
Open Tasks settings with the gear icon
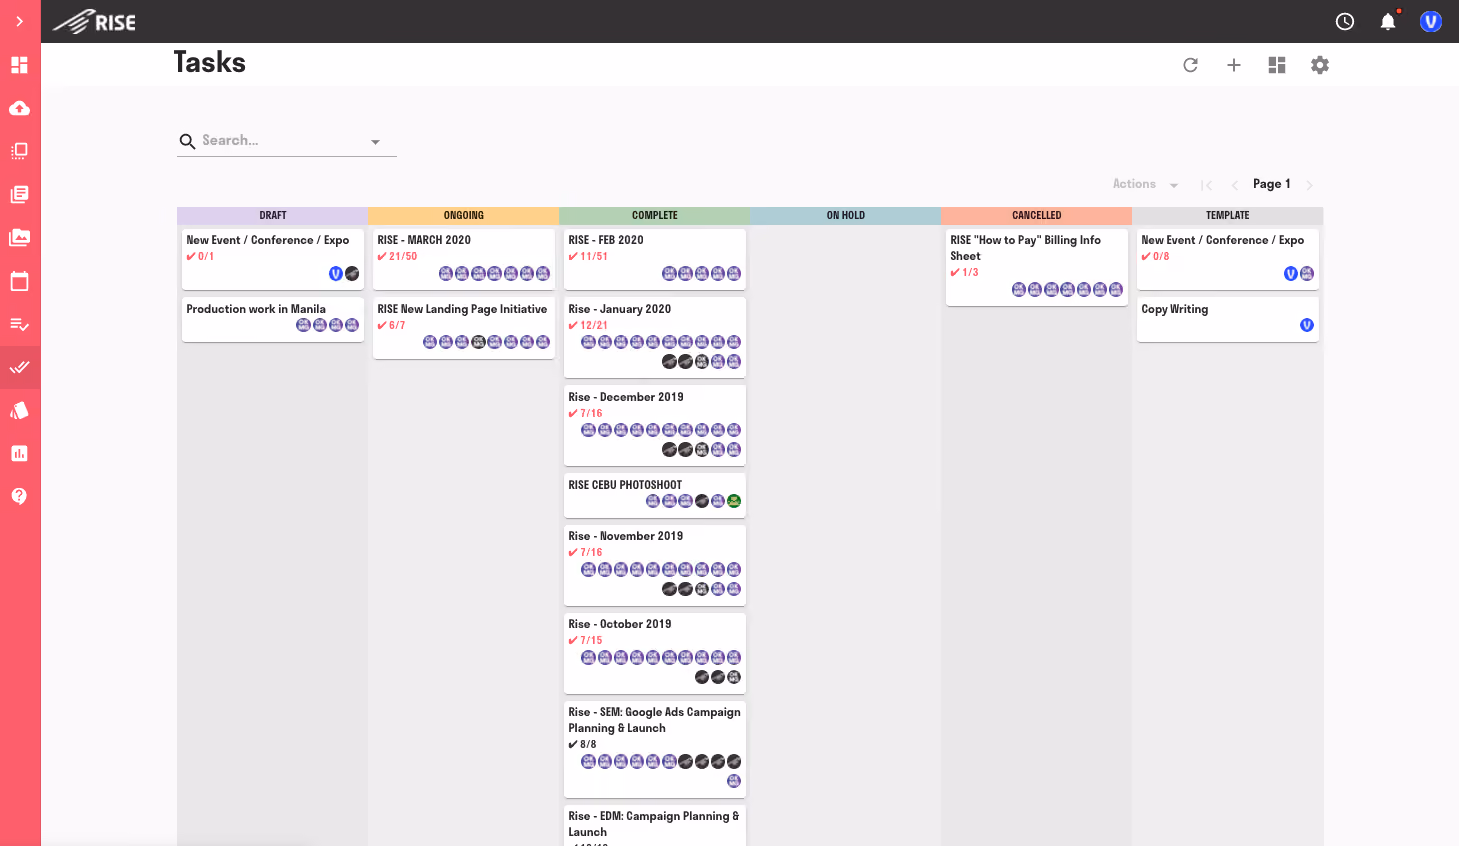pyautogui.click(x=1320, y=65)
